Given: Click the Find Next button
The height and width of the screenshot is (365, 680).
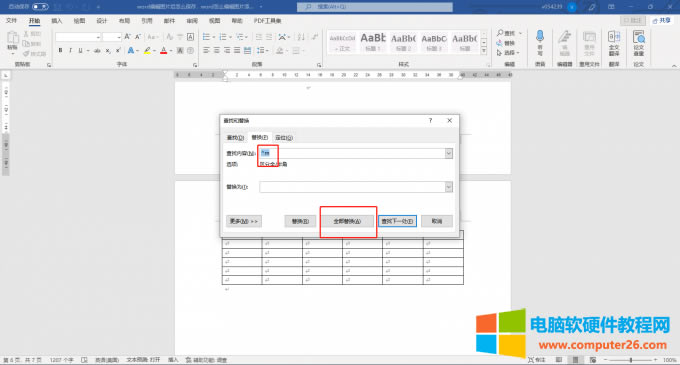Looking at the screenshot, I should click(397, 221).
